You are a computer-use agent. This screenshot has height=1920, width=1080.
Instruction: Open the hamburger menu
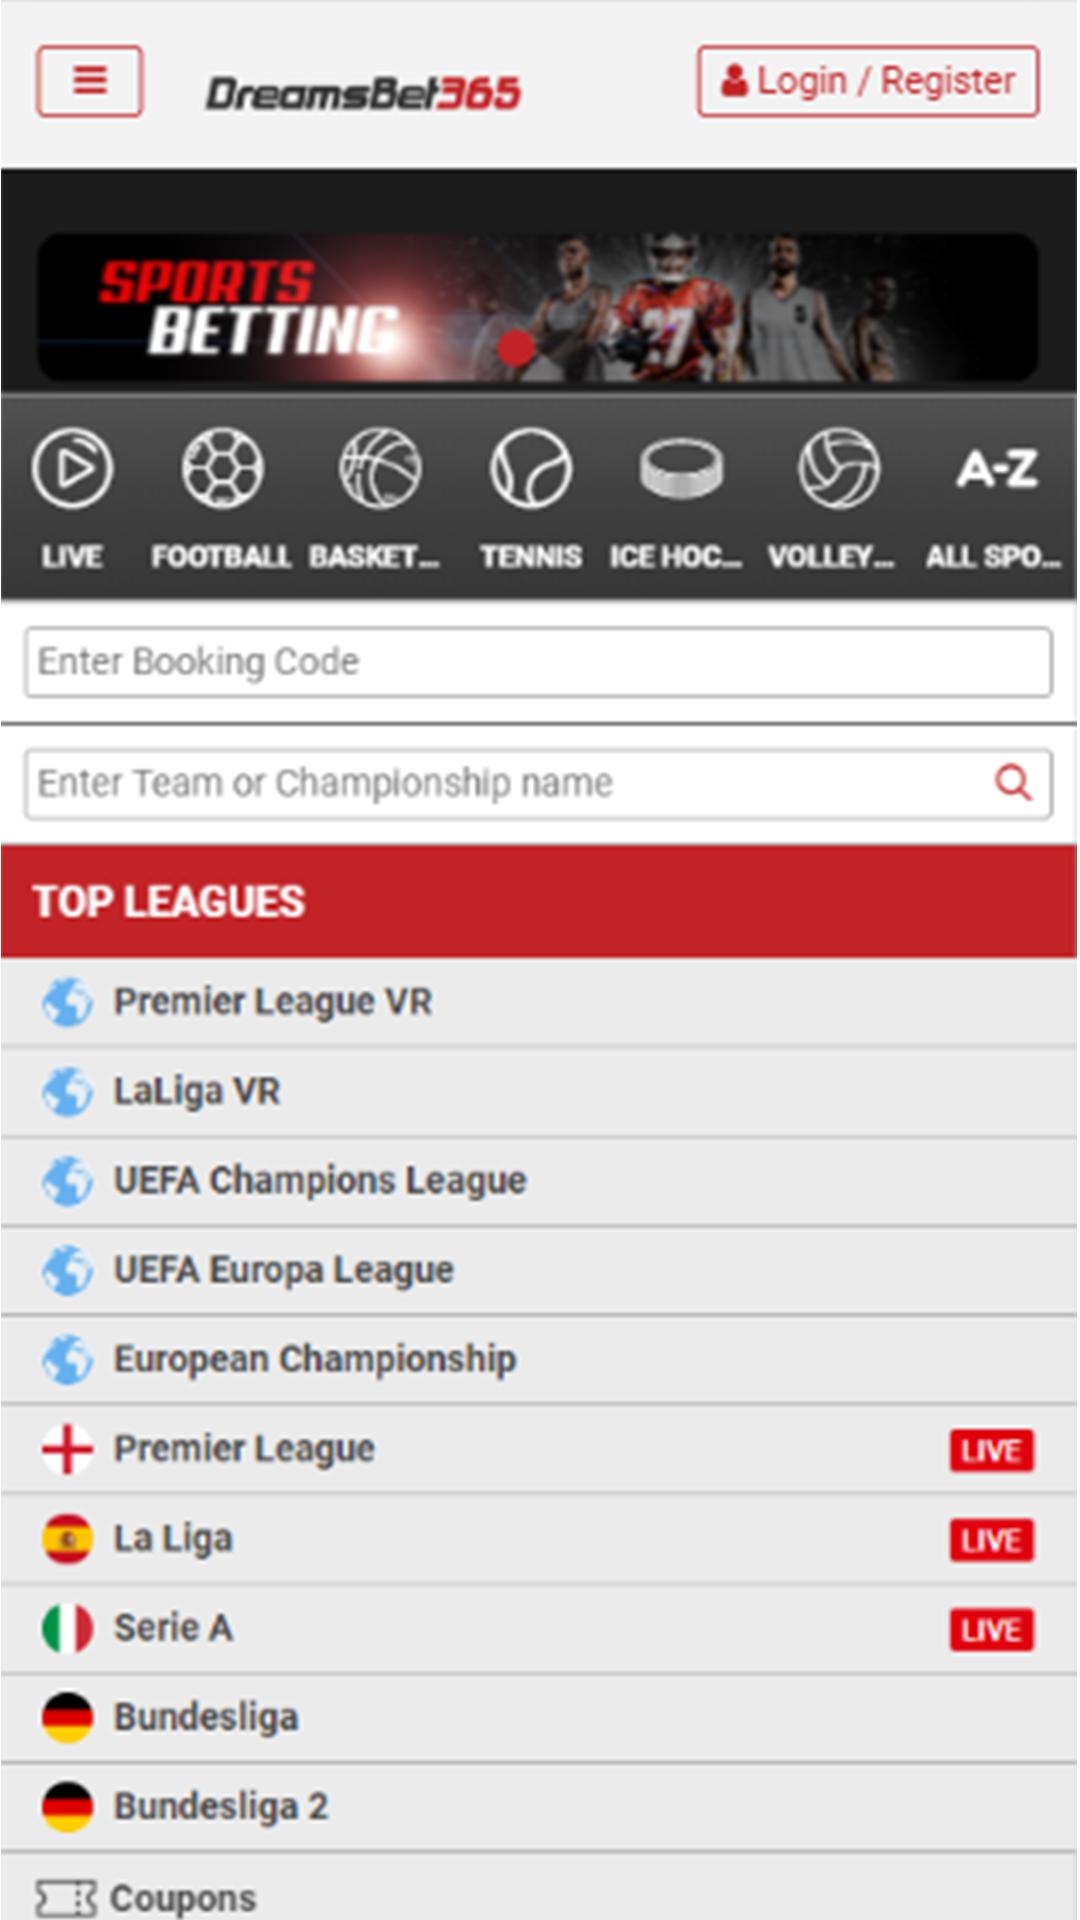click(89, 81)
